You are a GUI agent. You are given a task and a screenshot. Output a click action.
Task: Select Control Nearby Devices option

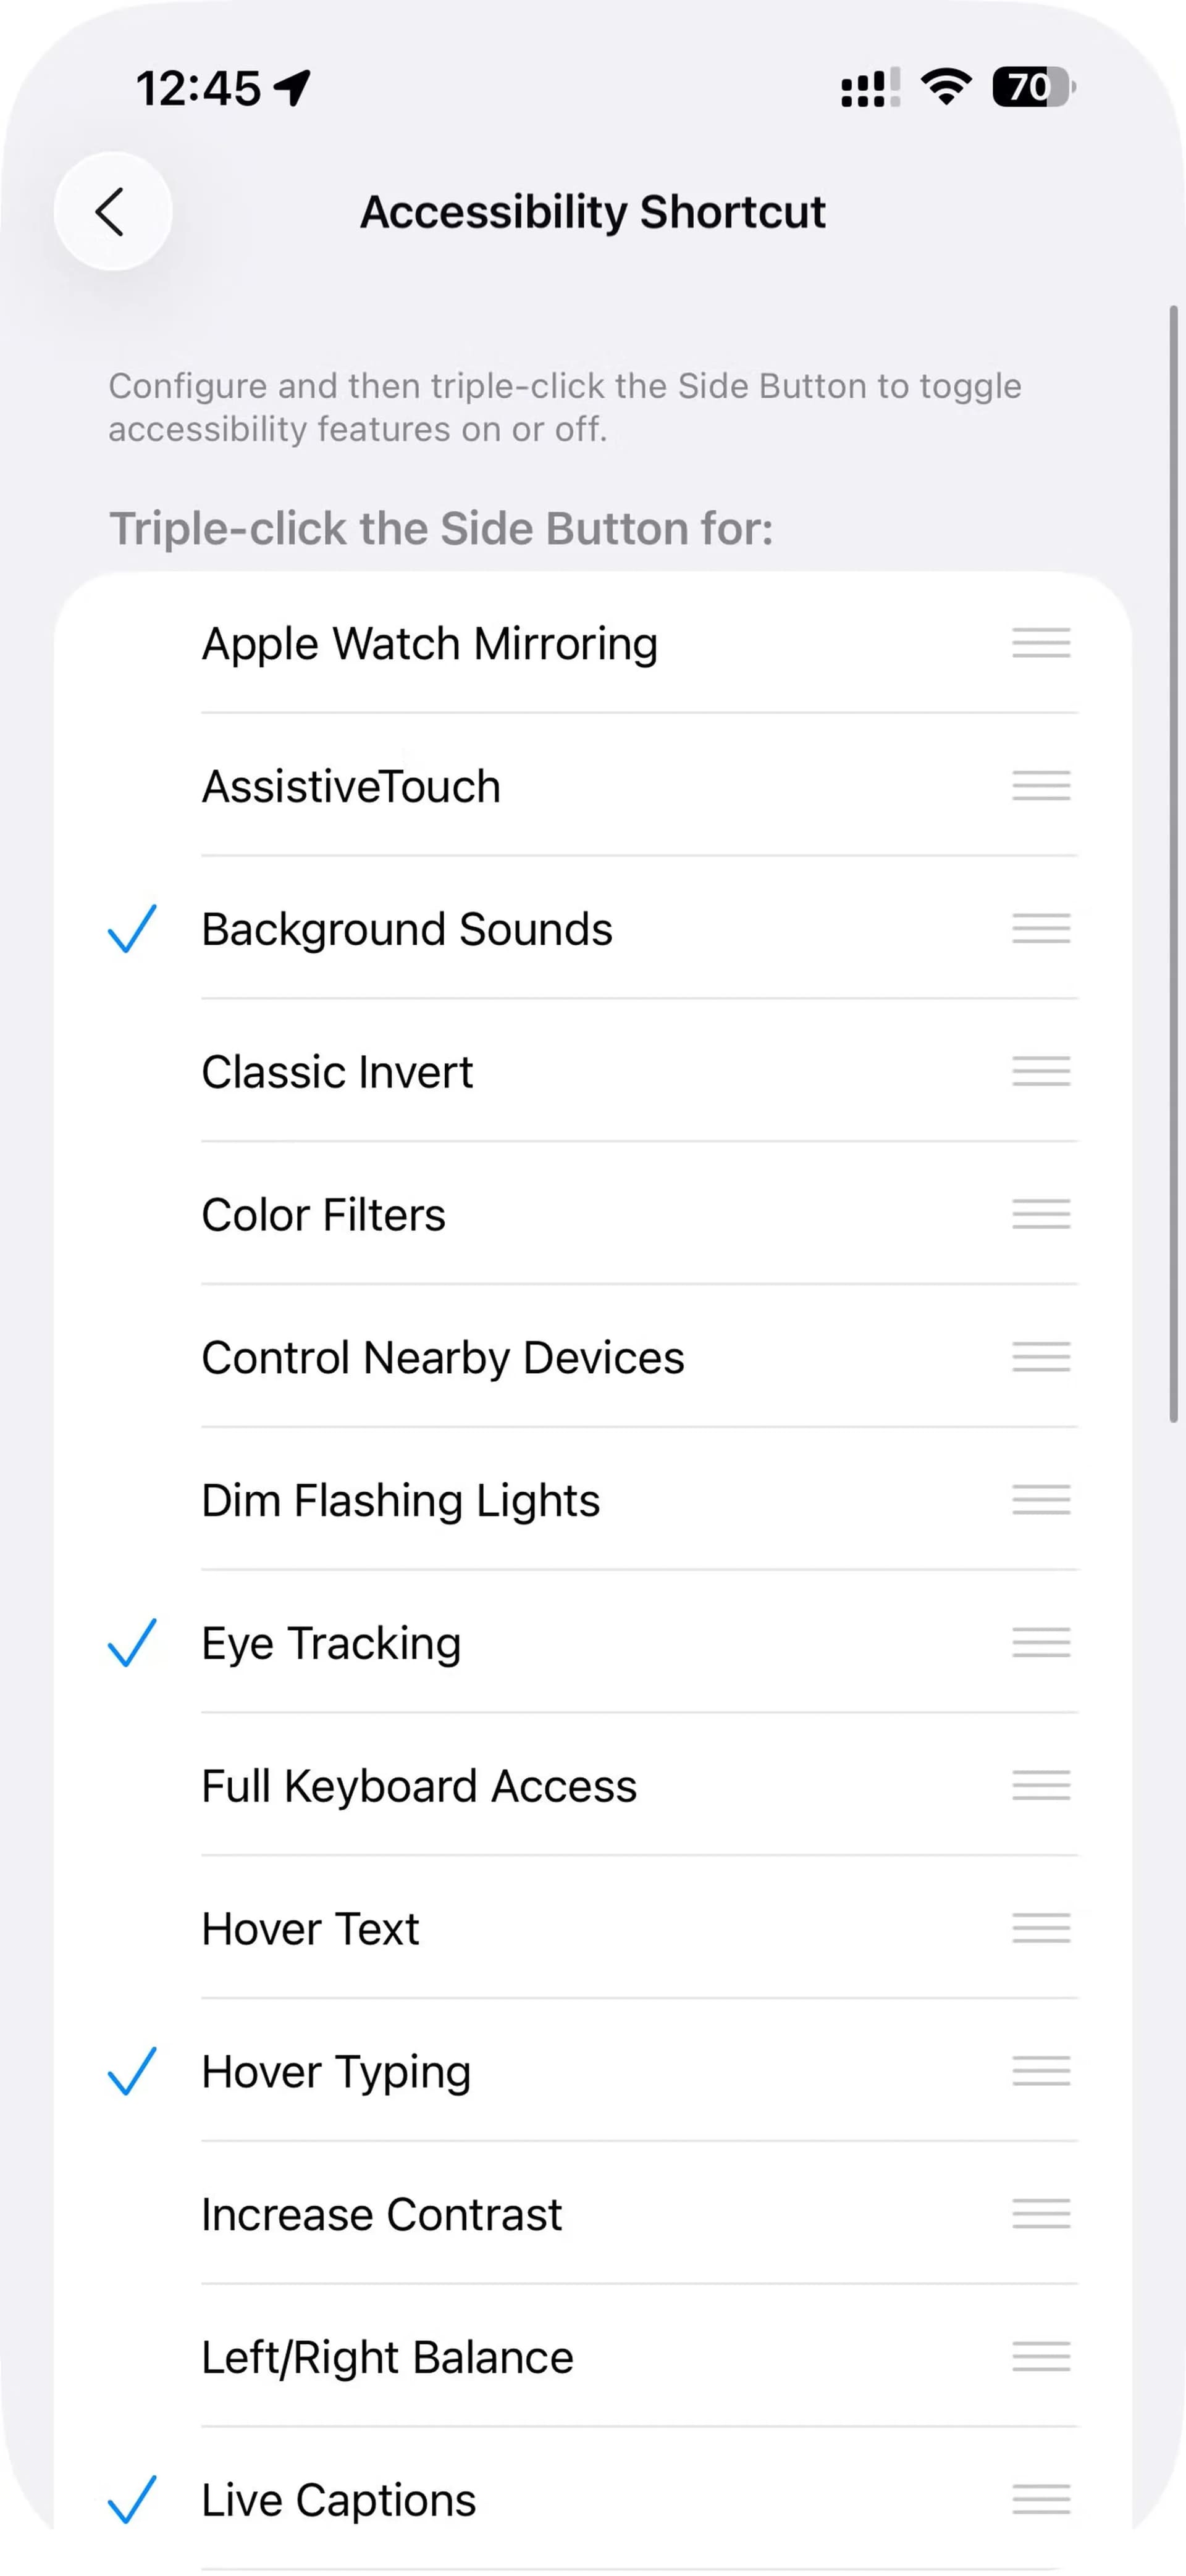click(442, 1357)
